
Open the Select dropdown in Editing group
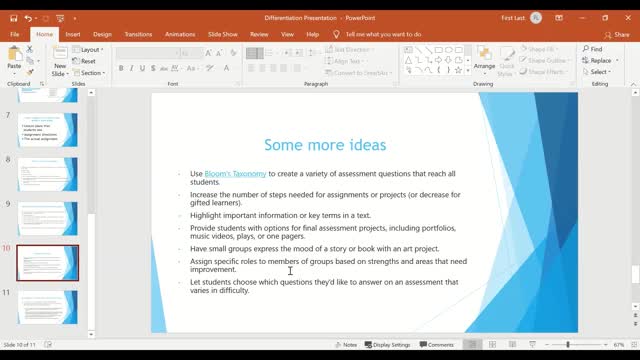pos(597,72)
